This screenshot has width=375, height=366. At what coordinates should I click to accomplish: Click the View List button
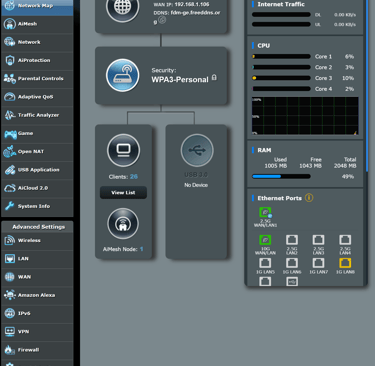click(x=123, y=193)
